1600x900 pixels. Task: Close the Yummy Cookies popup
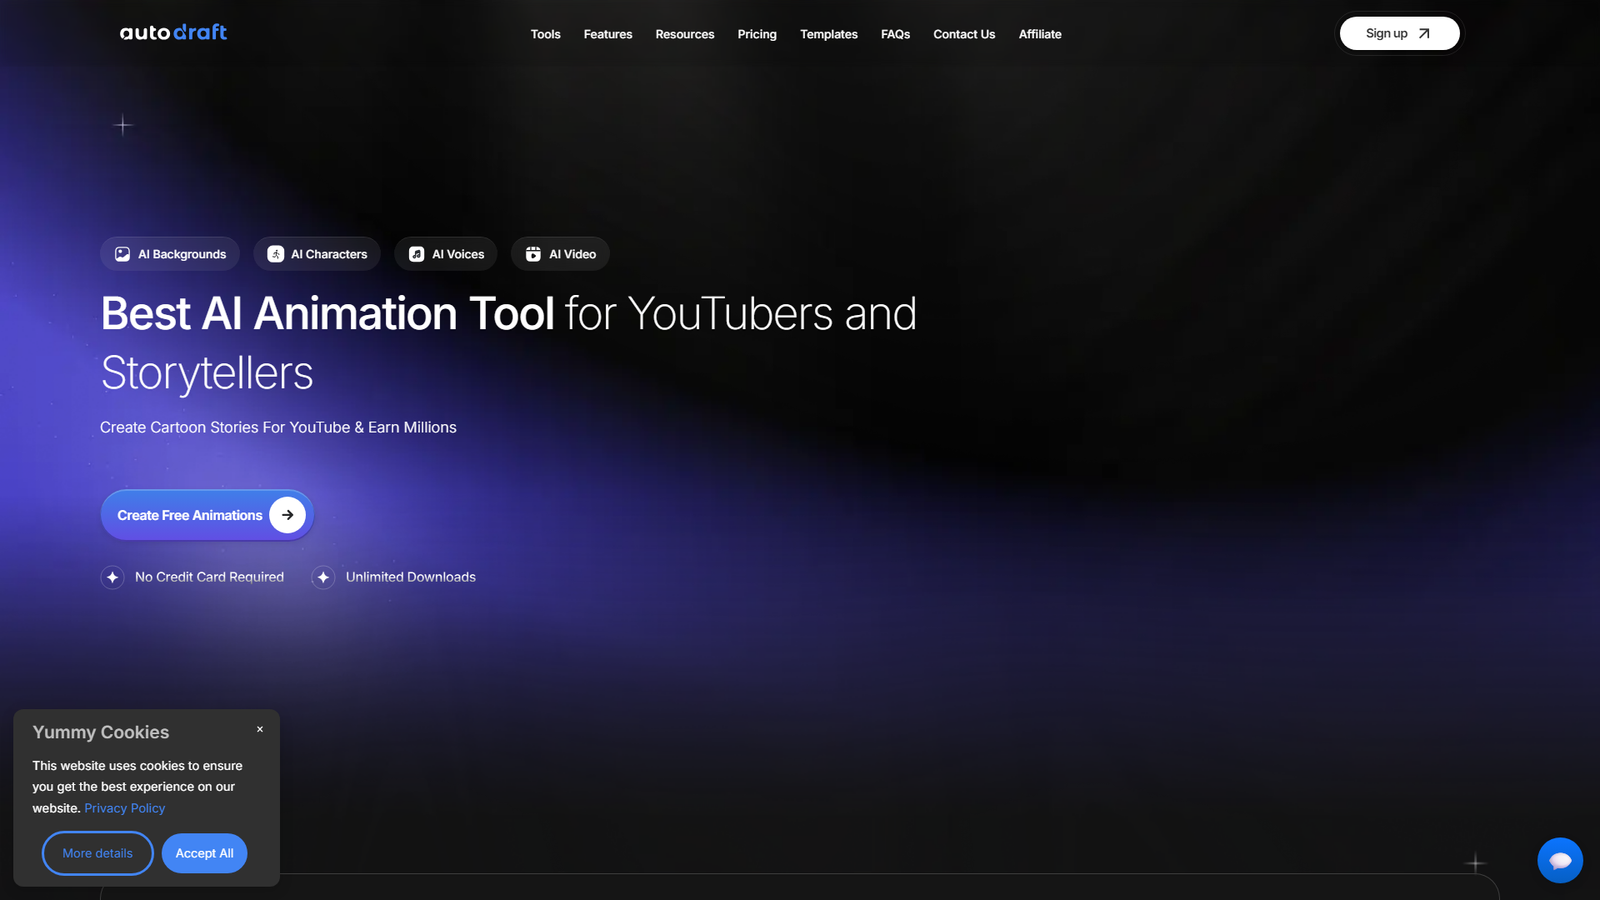click(260, 729)
